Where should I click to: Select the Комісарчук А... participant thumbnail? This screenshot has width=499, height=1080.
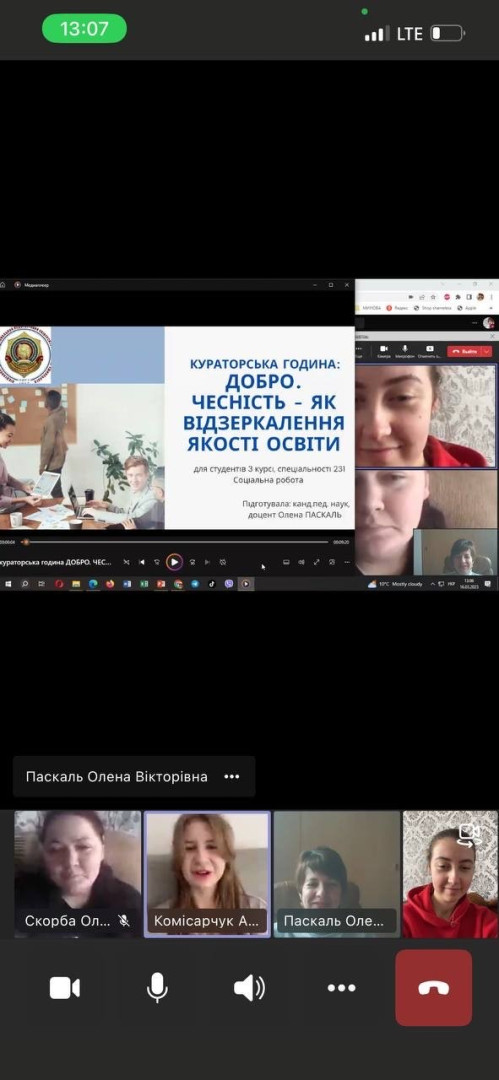coord(207,874)
